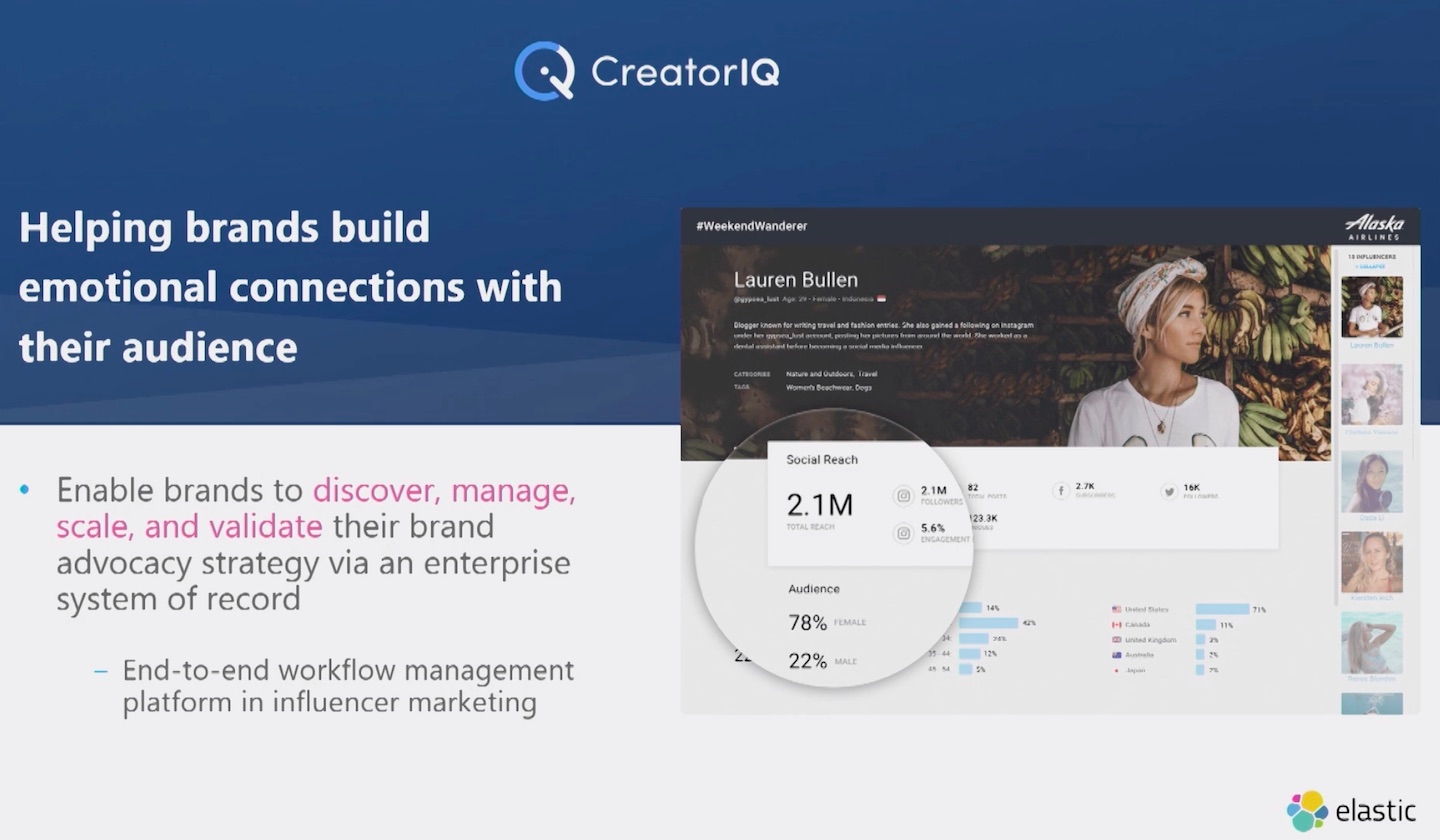Click the CreatorIQ magnifier logo icon
Screen dimensions: 1440x840
tap(545, 70)
